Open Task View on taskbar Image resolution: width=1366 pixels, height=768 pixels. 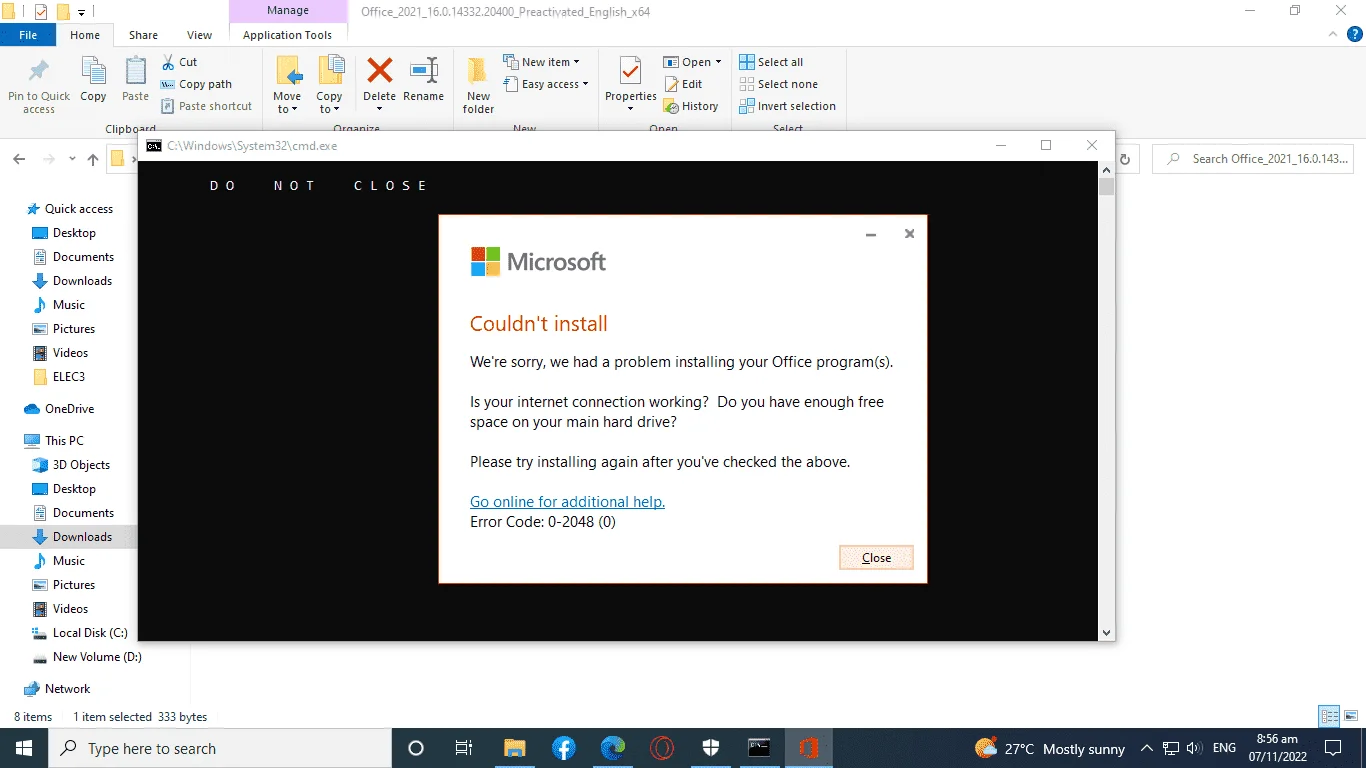[x=464, y=748]
